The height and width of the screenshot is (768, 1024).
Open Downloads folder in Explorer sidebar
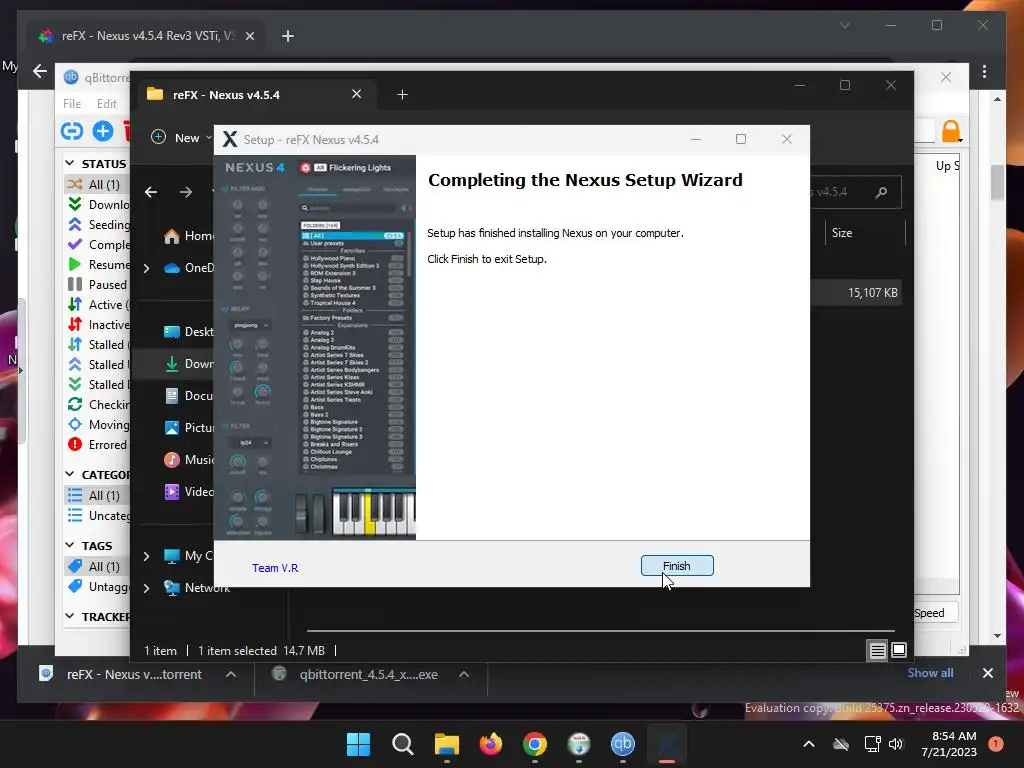tap(190, 364)
